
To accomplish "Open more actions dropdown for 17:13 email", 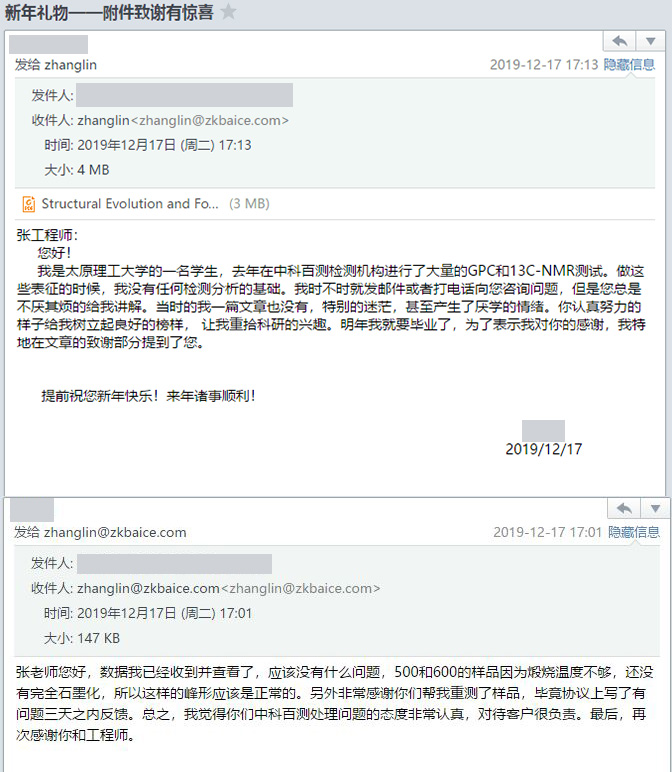I will (x=651, y=41).
